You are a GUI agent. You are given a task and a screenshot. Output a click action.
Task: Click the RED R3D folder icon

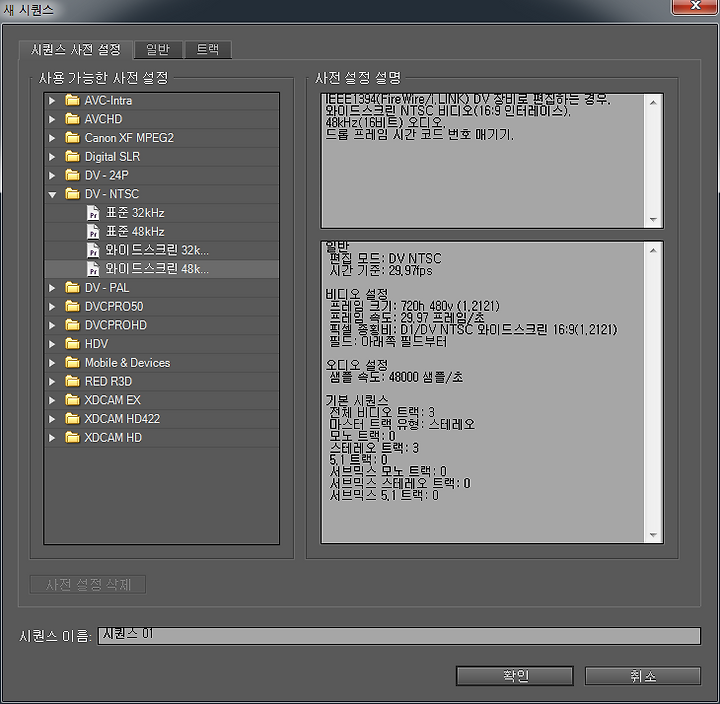pos(72,381)
